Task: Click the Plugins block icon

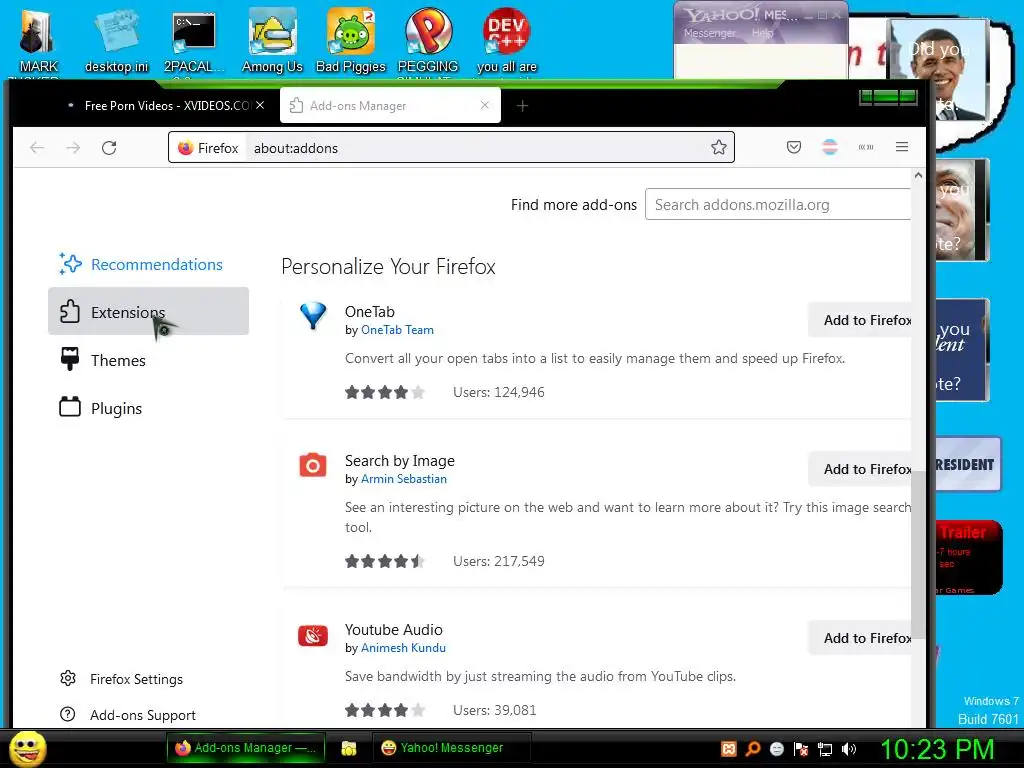Action: point(70,407)
